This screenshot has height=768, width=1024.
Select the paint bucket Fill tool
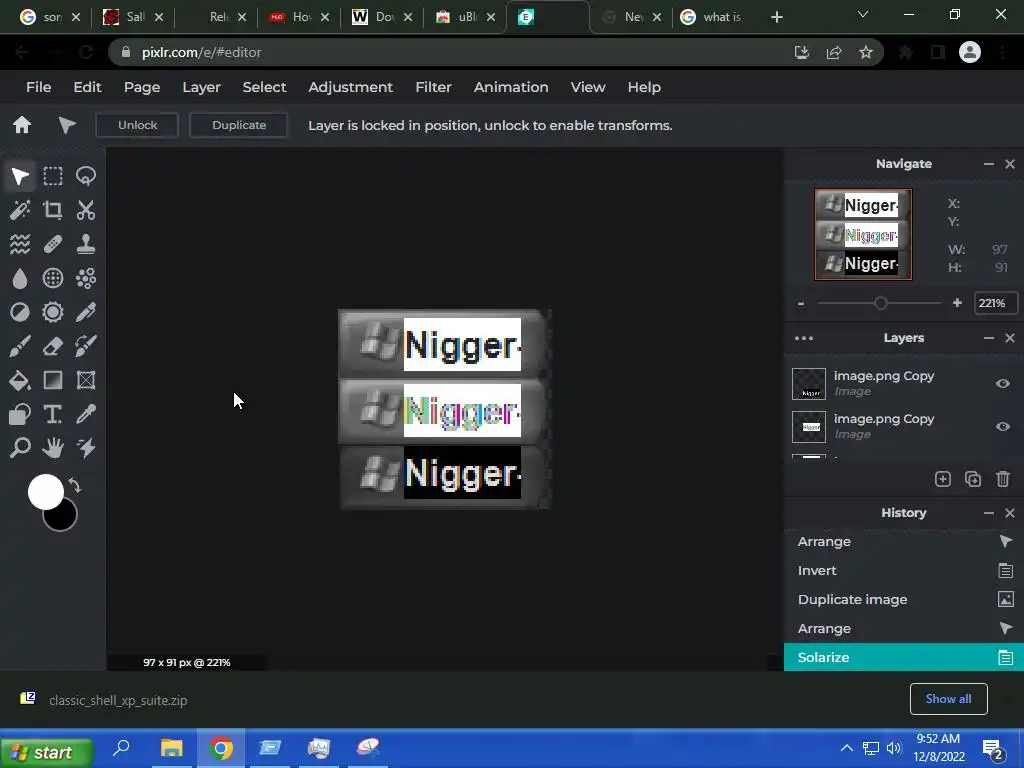coord(20,380)
